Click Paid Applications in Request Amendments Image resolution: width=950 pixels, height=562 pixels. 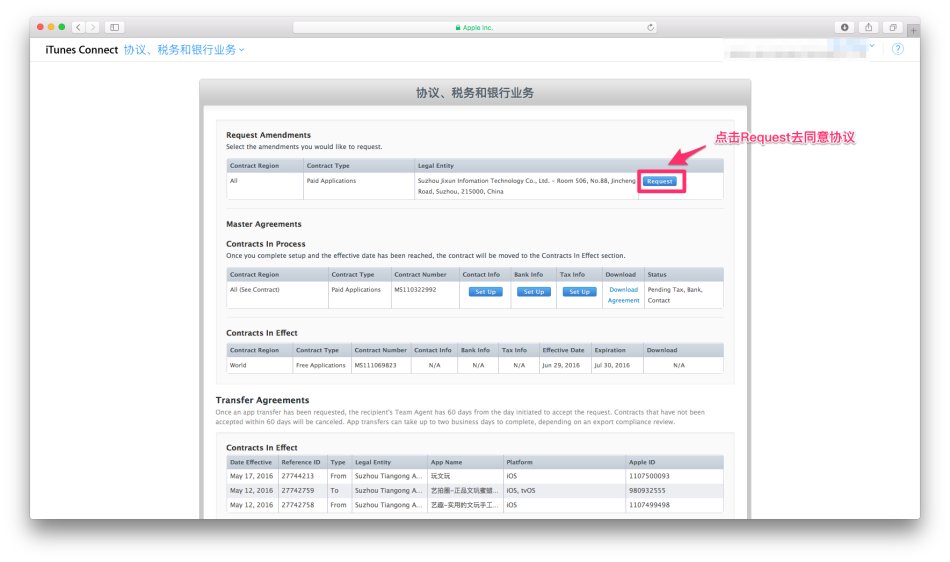(x=331, y=180)
